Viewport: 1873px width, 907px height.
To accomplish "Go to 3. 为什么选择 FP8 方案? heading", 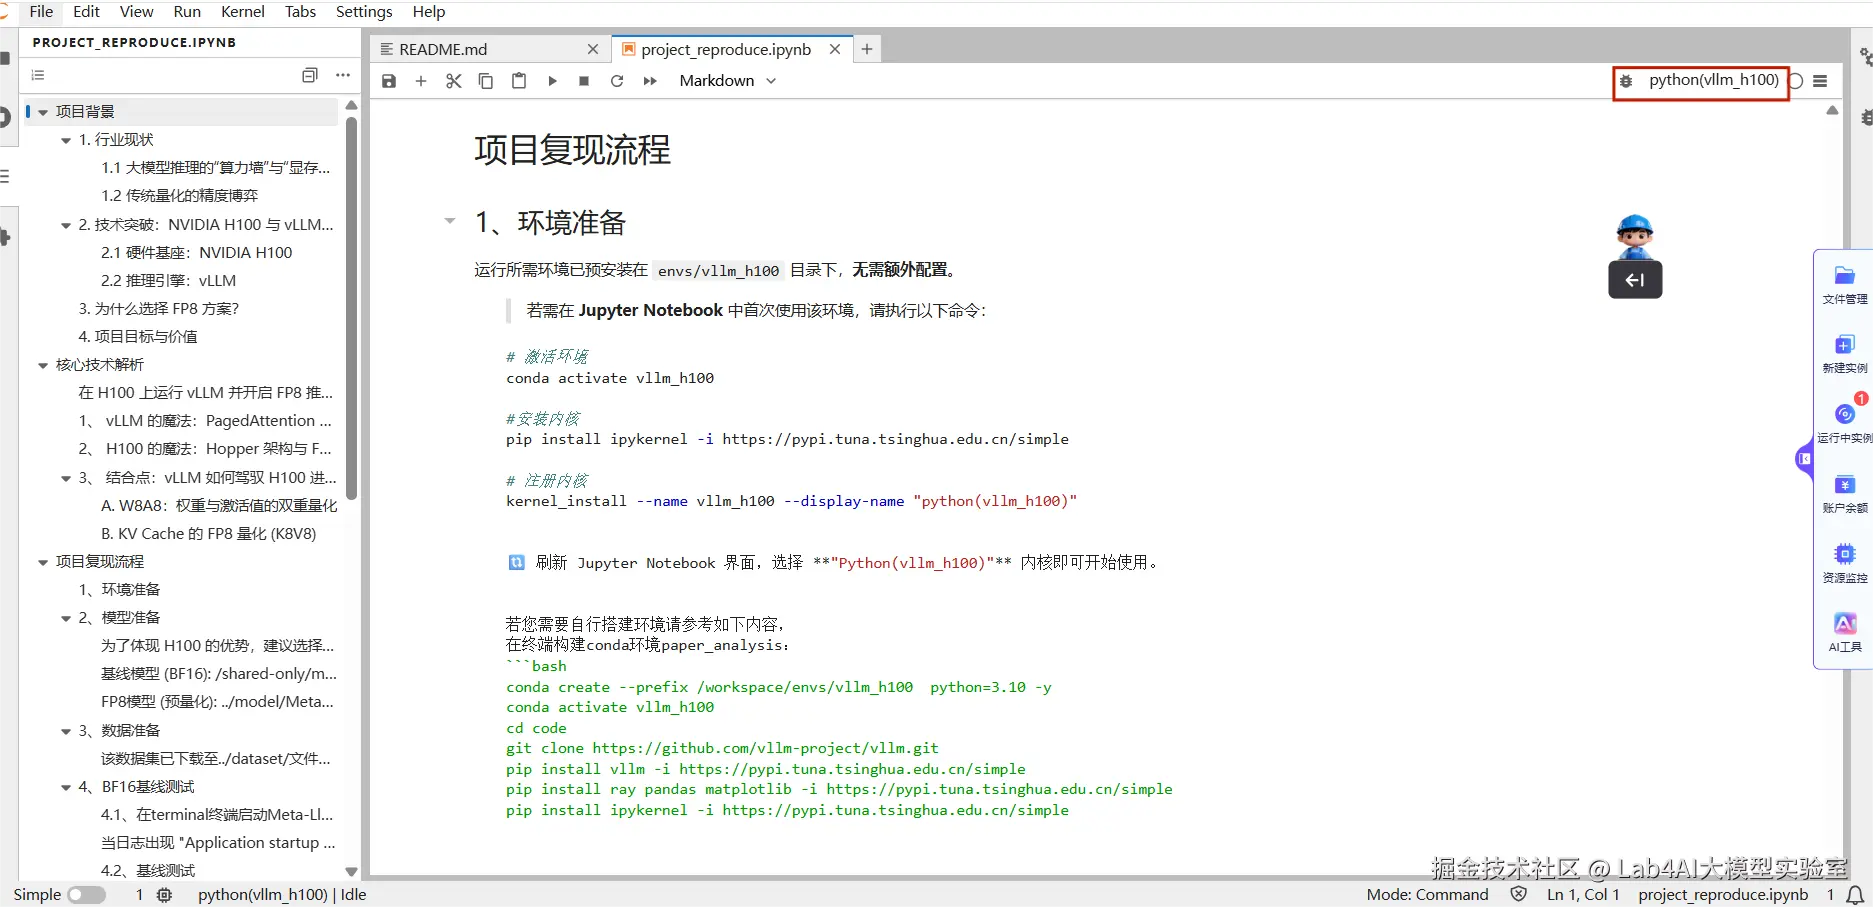I will pos(159,309).
